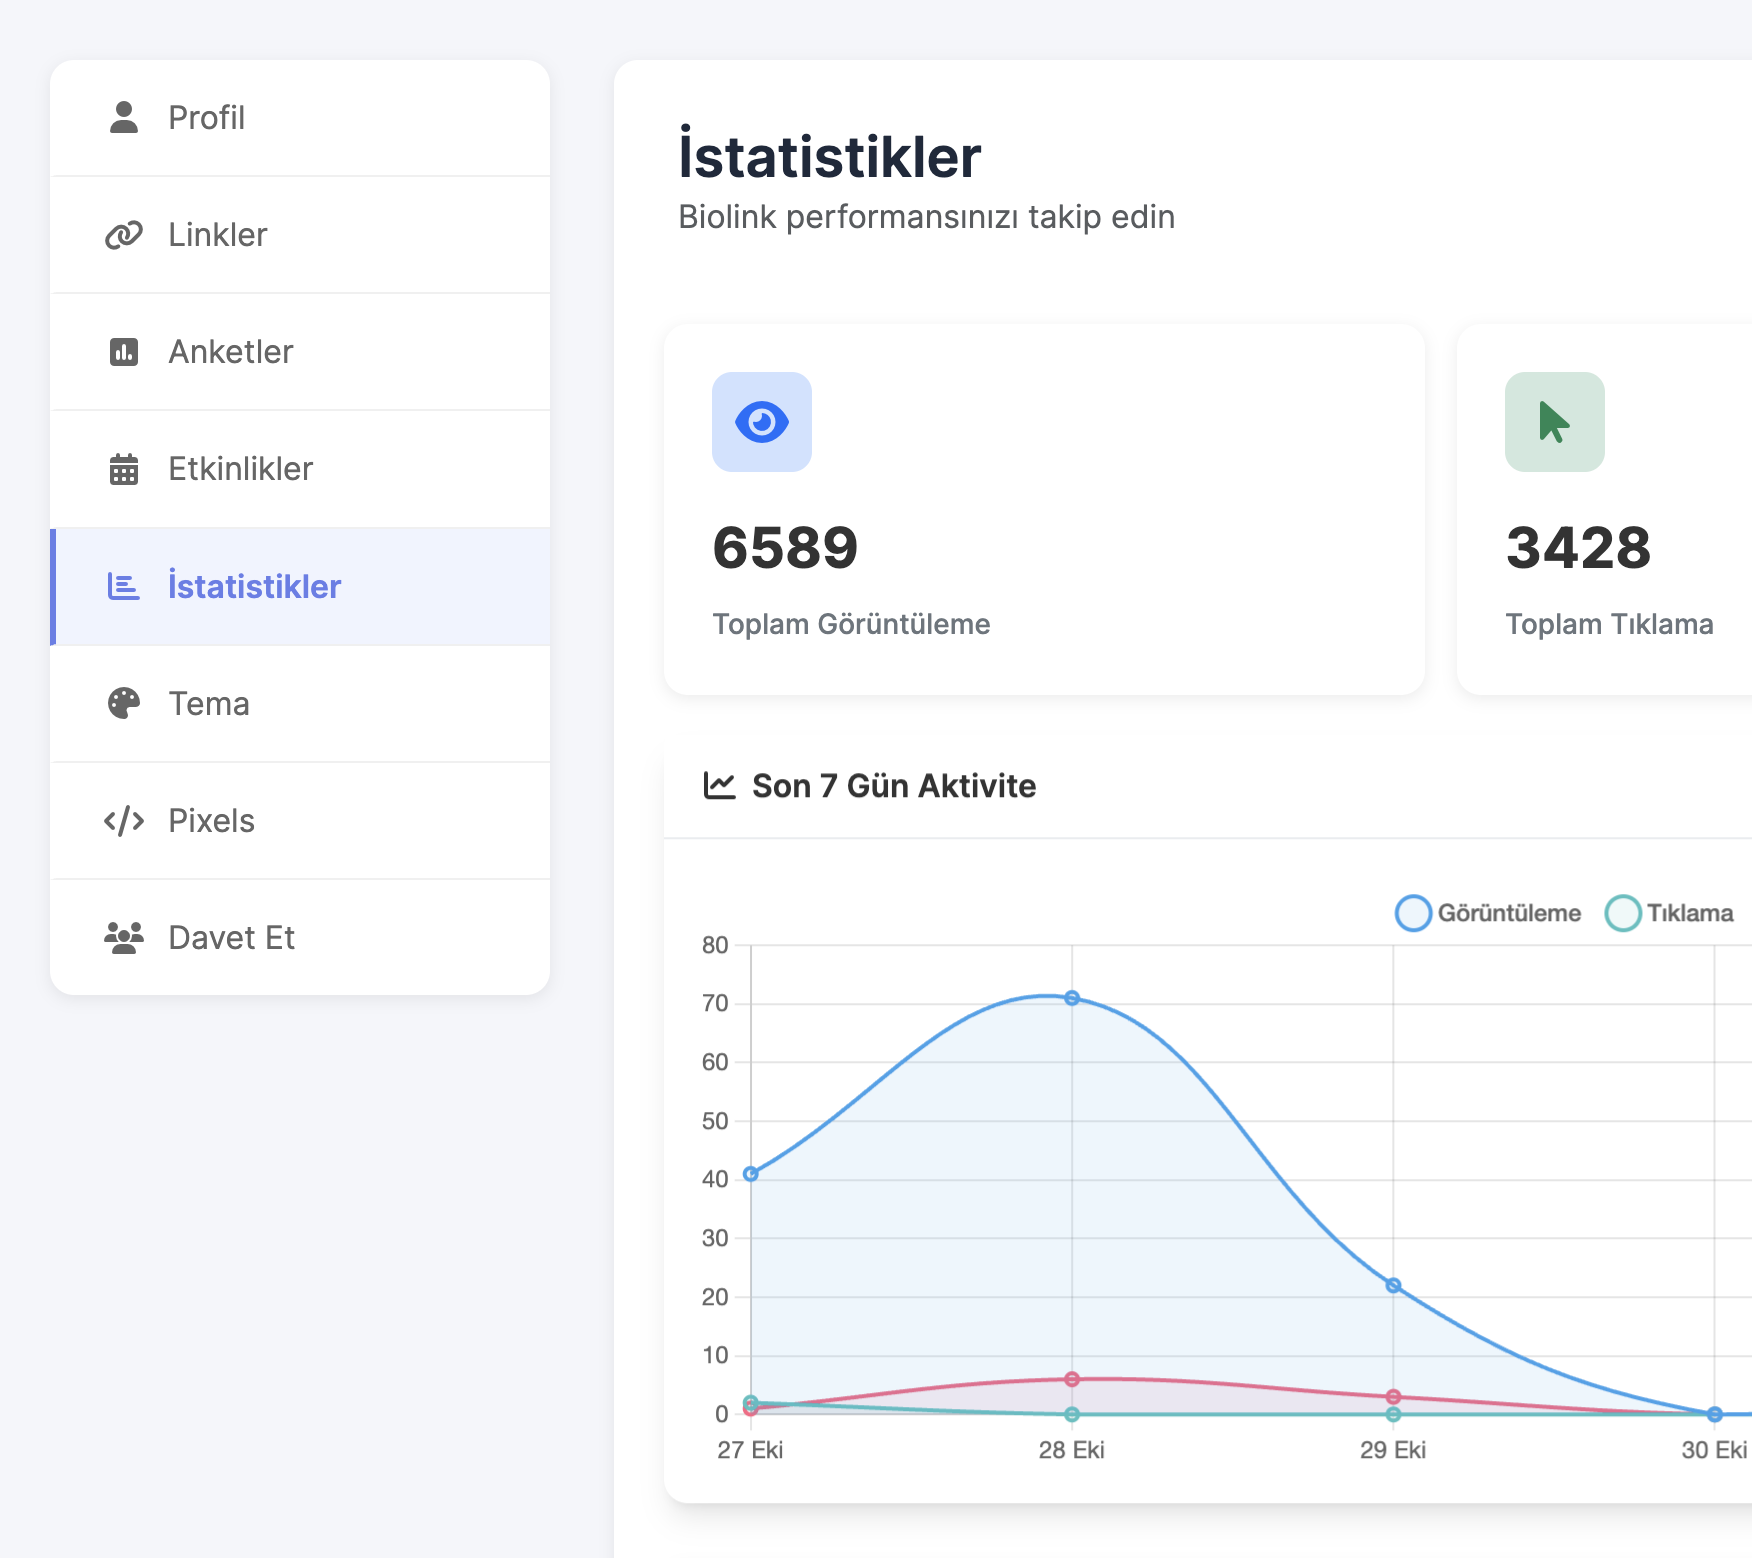1752x1558 pixels.
Task: Click the Profil person icon
Action: (x=124, y=118)
